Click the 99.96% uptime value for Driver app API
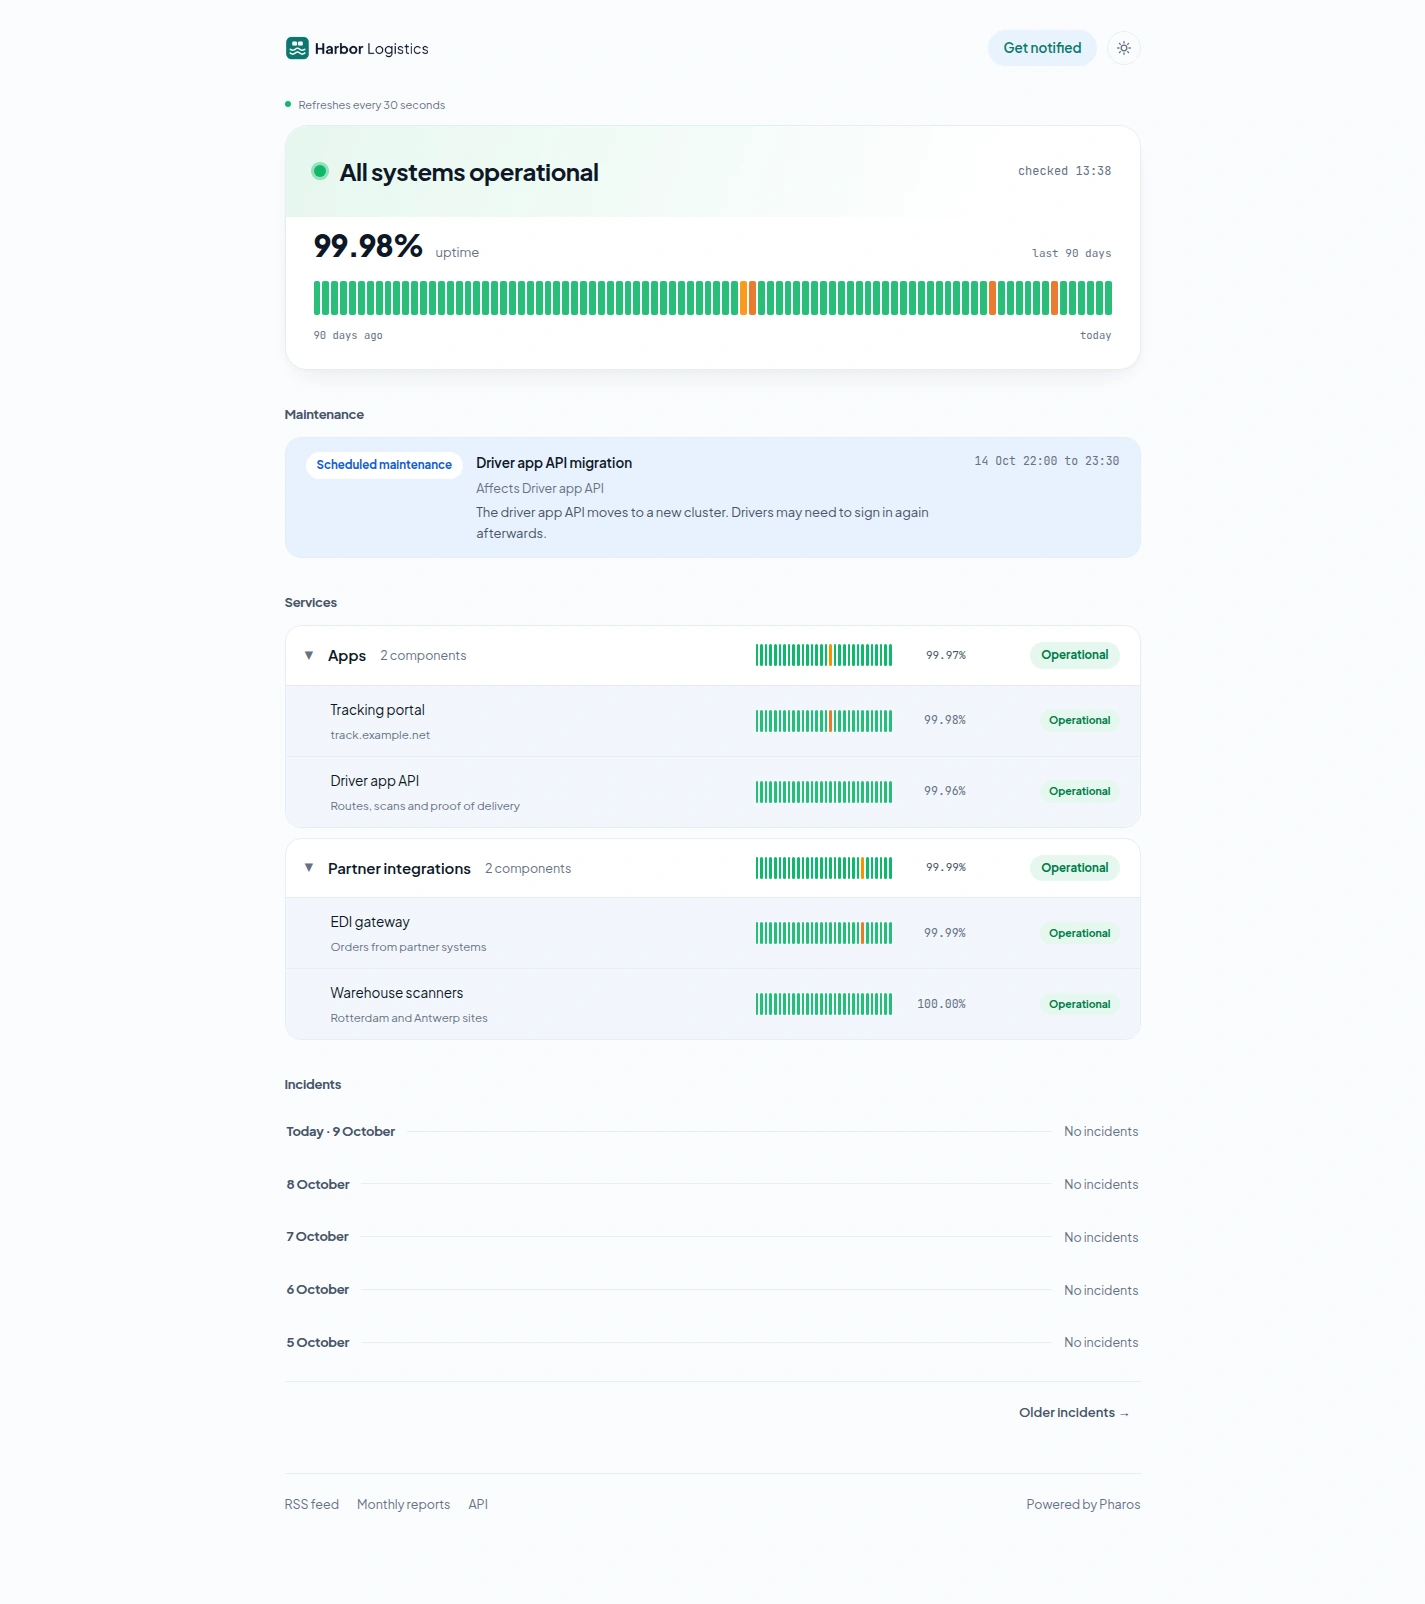The width and height of the screenshot is (1425, 1604). [x=945, y=791]
